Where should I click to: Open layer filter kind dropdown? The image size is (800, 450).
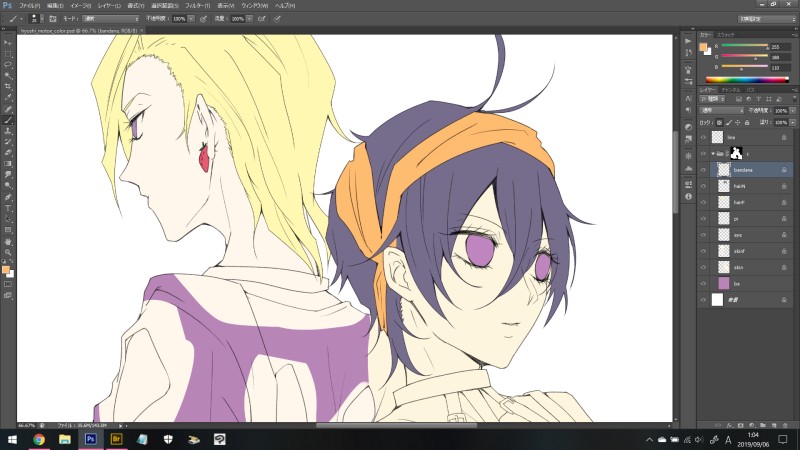pyautogui.click(x=712, y=99)
